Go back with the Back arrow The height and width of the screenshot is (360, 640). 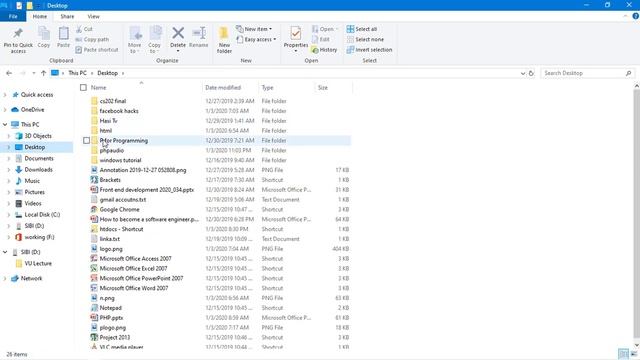[x=9, y=73]
